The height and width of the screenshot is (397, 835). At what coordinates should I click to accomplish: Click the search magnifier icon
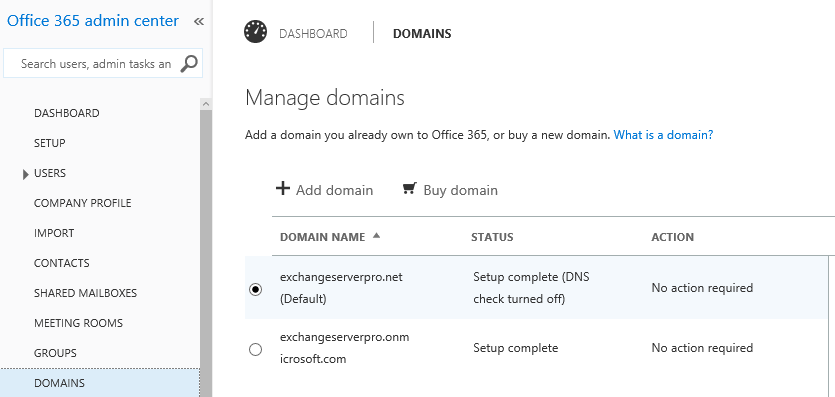pyautogui.click(x=189, y=63)
